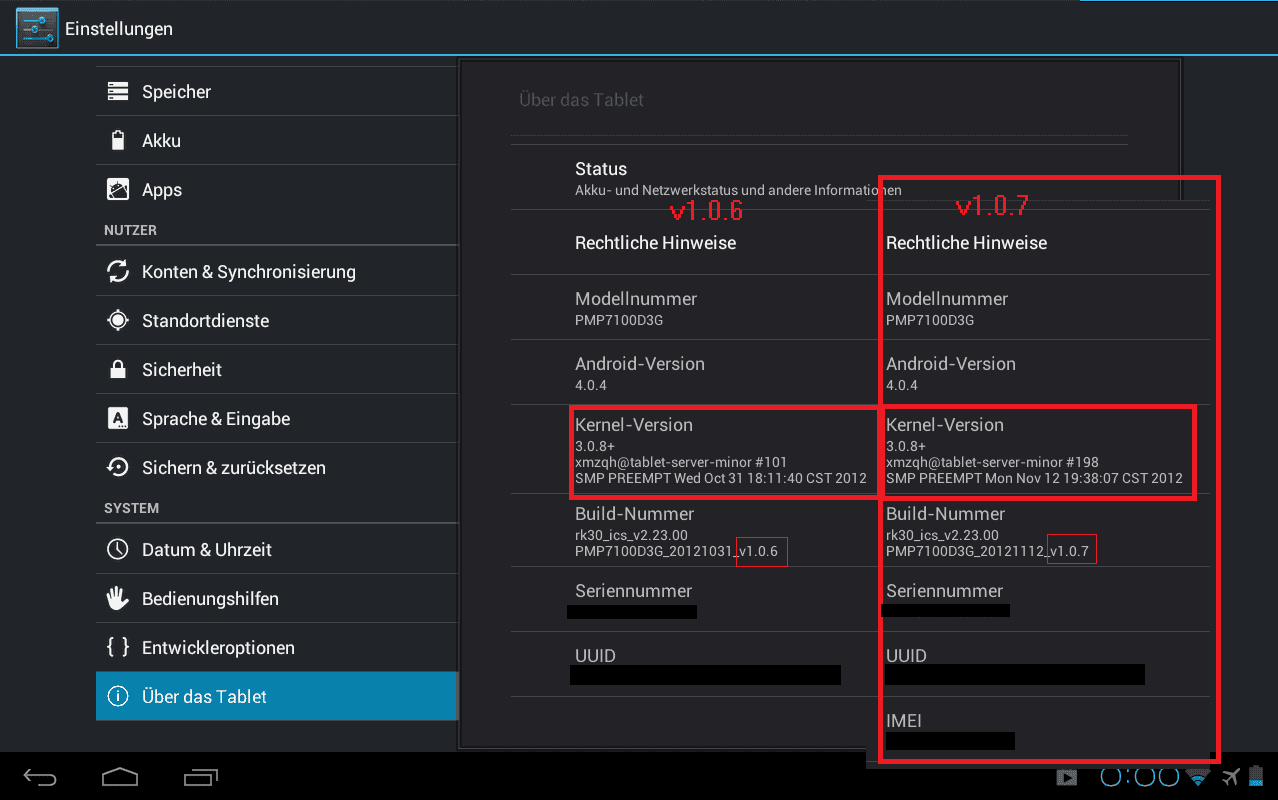Screen dimensions: 1278x800
Task: Select Über das Tablet in sidebar
Action: [x=277, y=696]
